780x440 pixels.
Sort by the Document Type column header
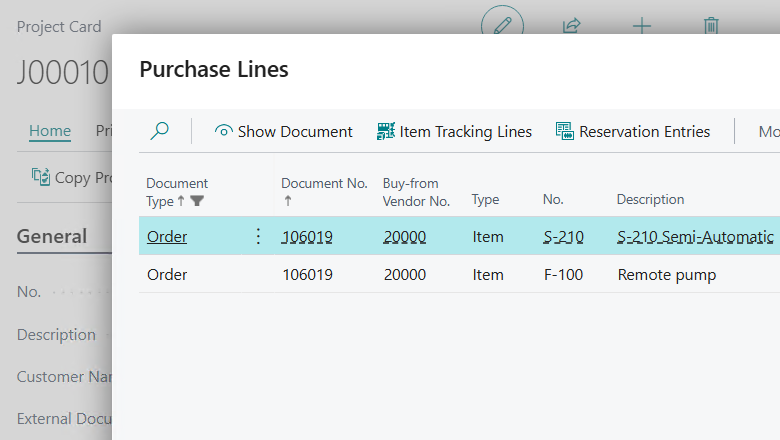click(x=177, y=192)
